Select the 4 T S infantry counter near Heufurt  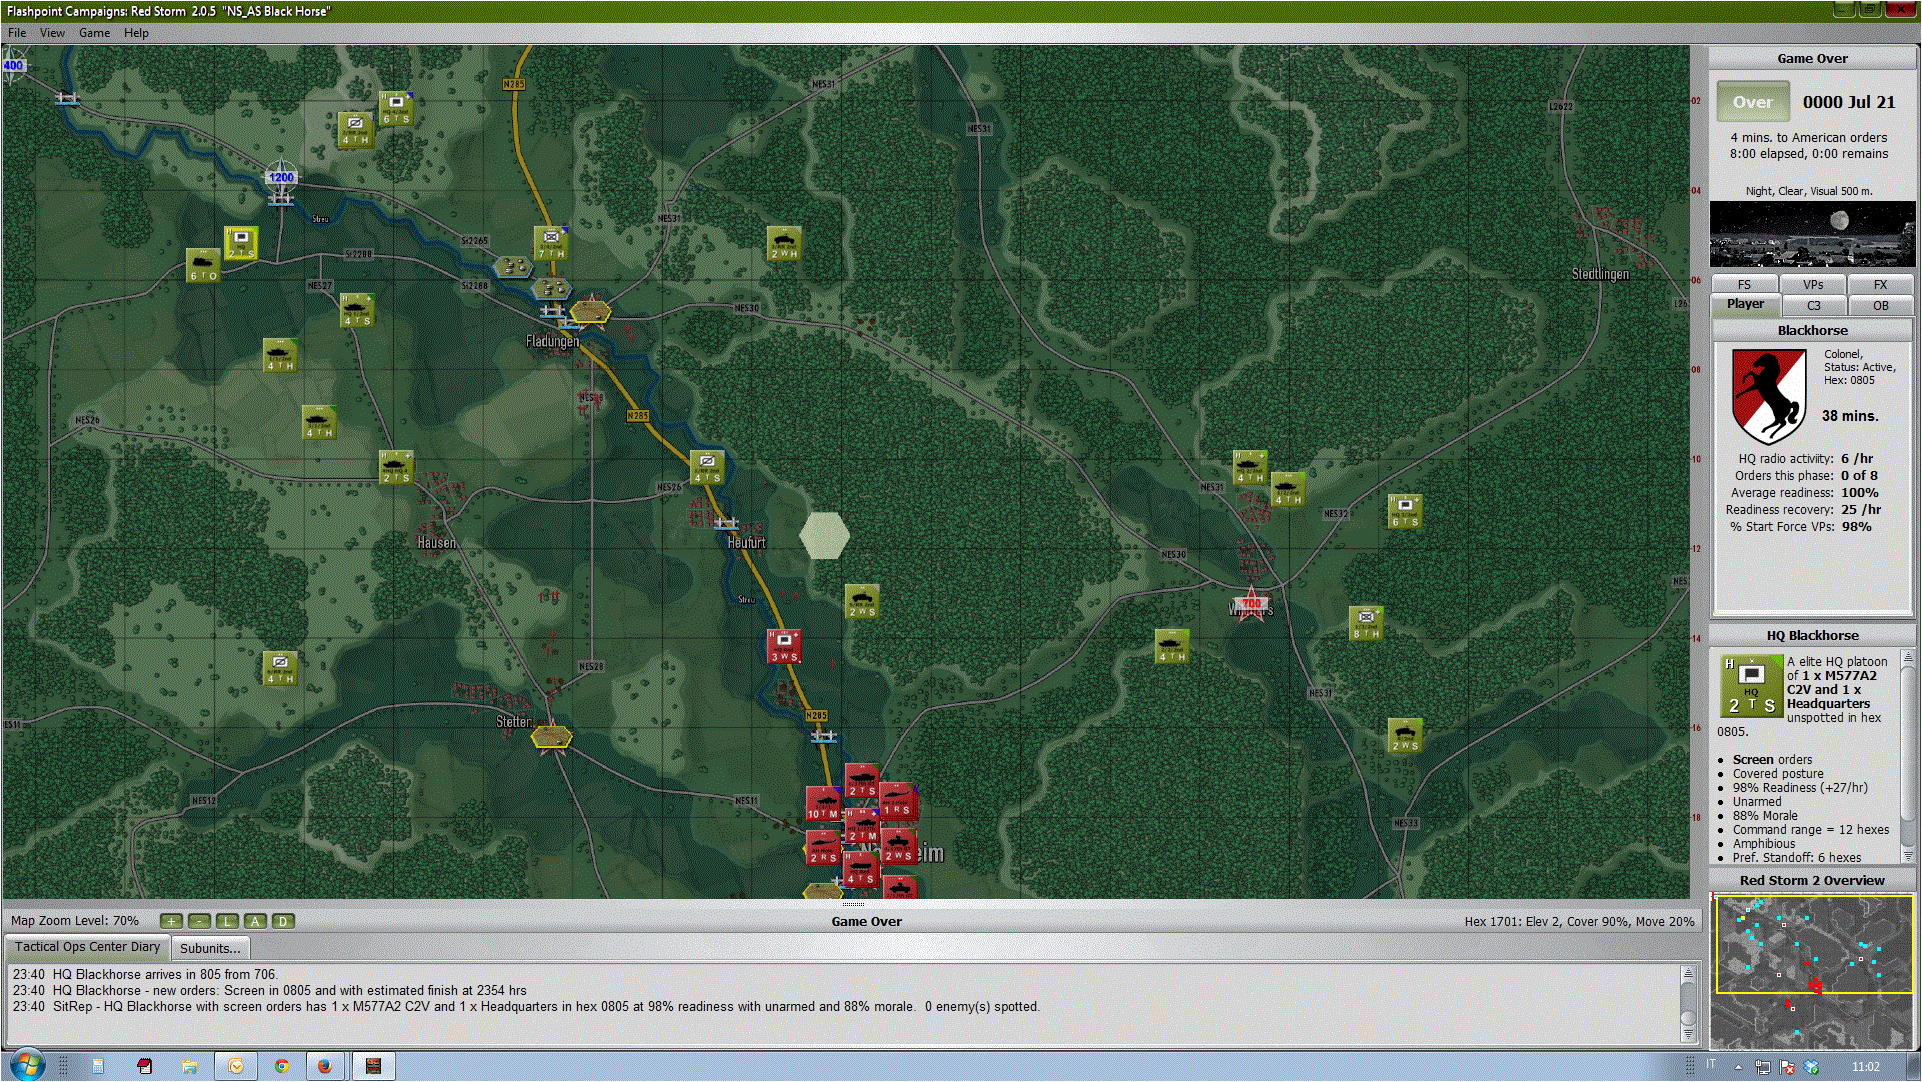point(707,467)
